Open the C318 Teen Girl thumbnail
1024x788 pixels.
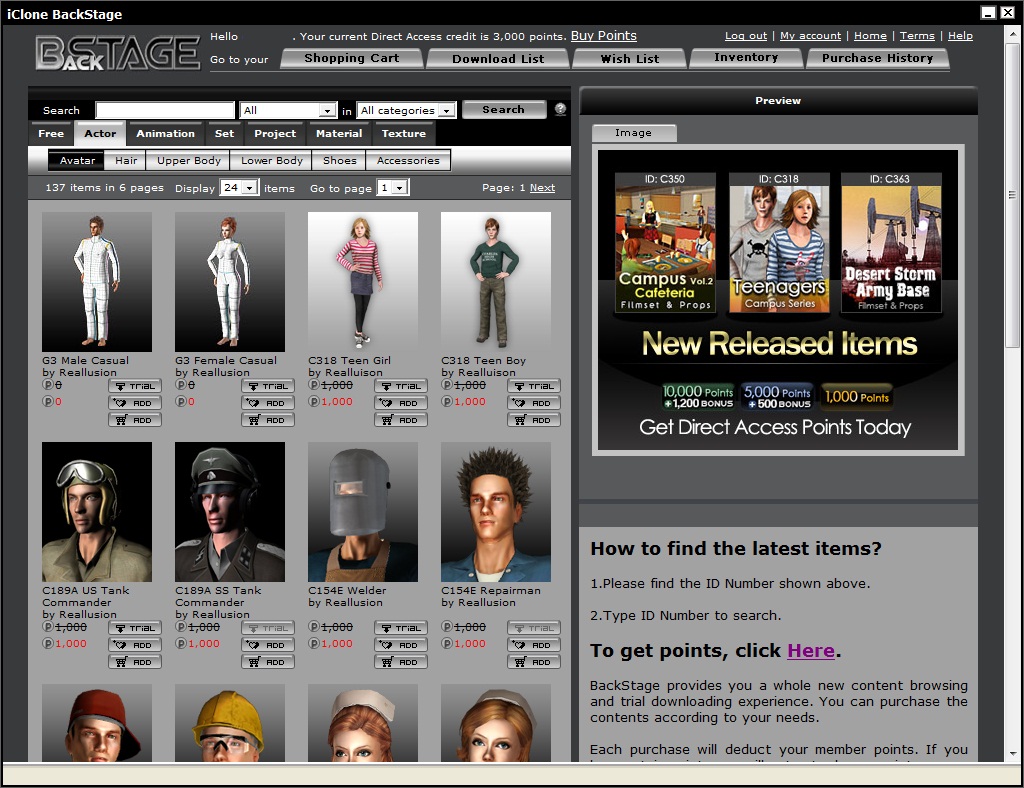pyautogui.click(x=362, y=281)
